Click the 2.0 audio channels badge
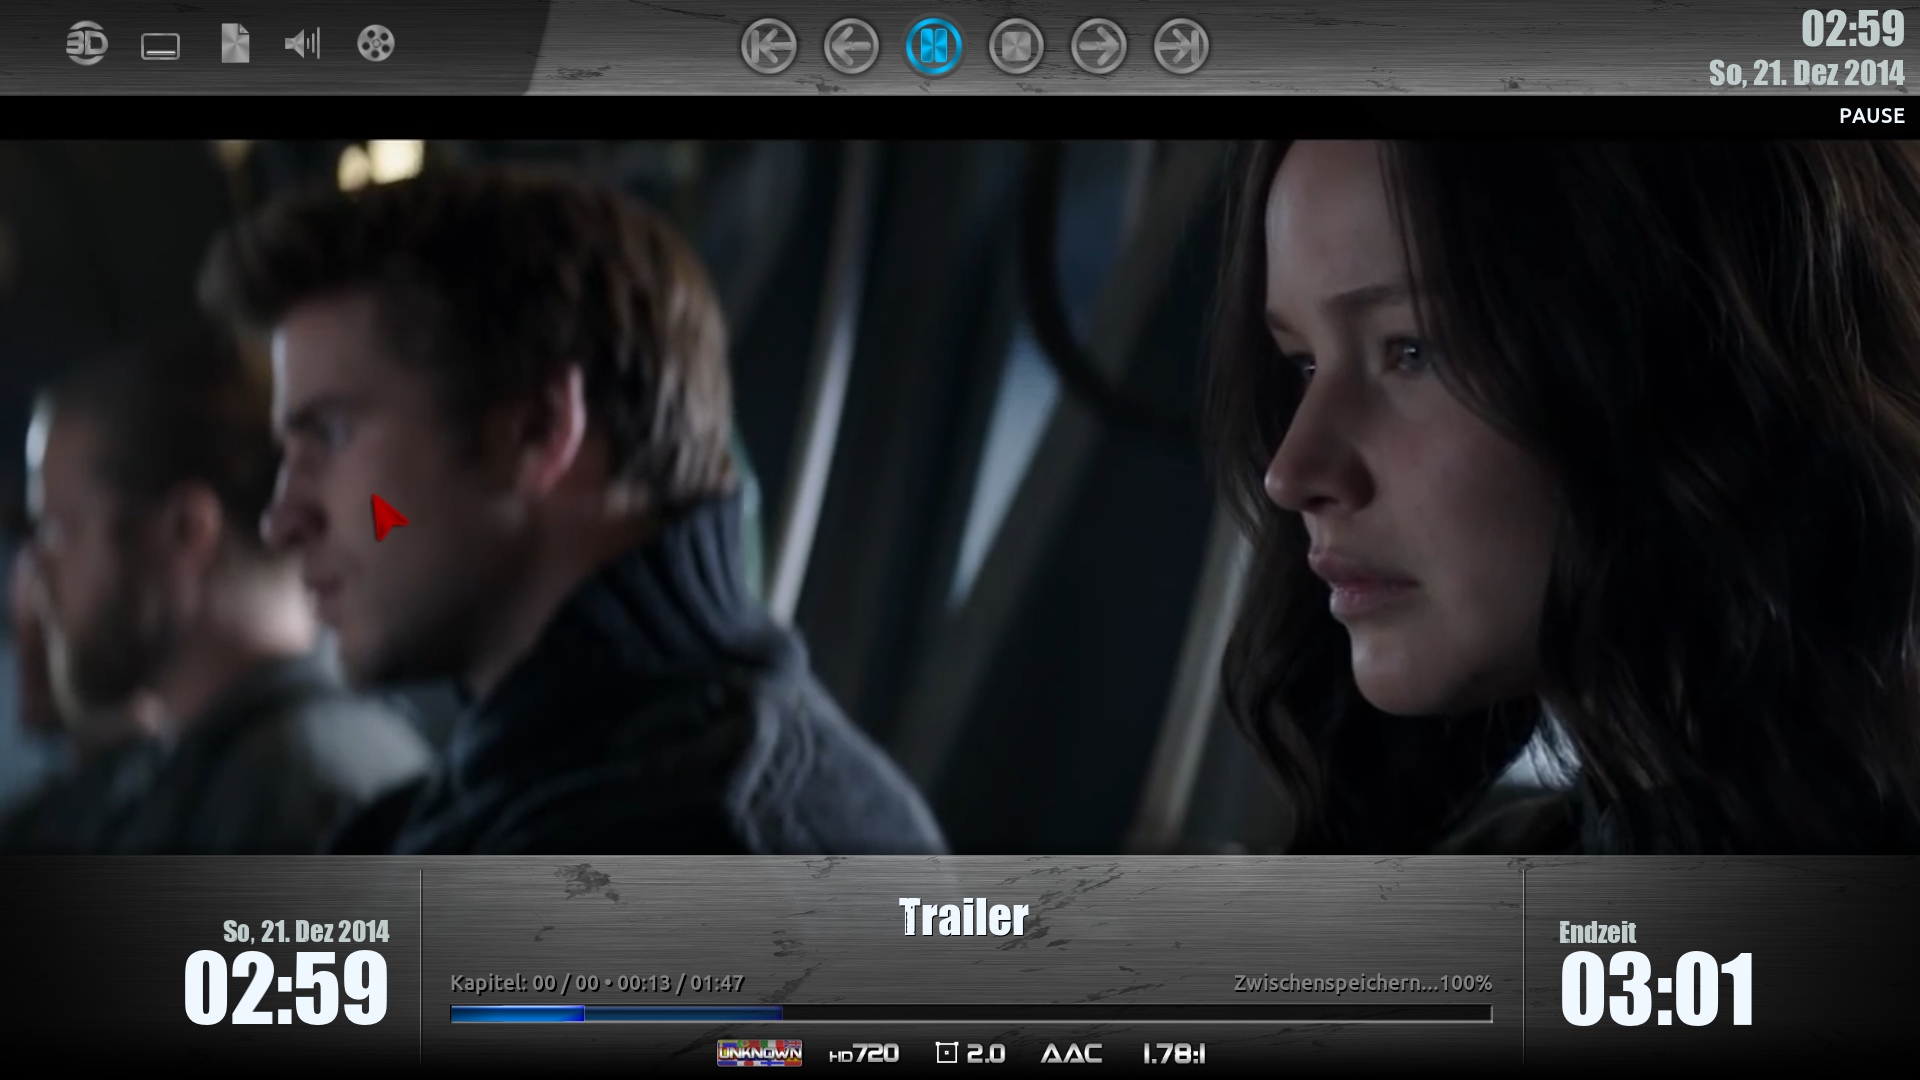This screenshot has height=1080, width=1920. (970, 1053)
